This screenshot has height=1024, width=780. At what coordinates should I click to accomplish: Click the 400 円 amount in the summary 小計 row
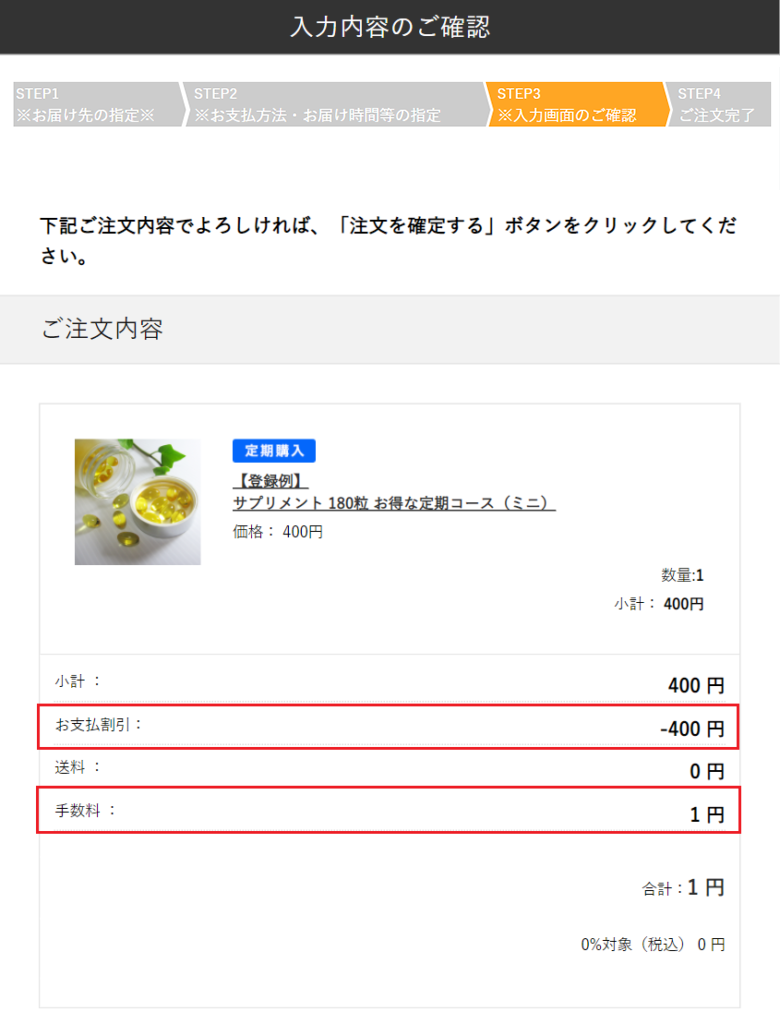(x=695, y=686)
